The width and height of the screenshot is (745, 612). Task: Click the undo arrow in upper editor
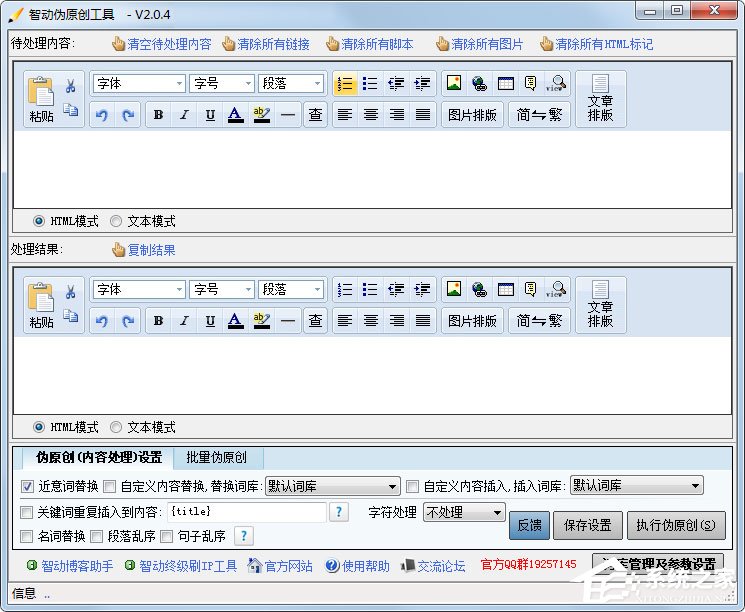101,115
